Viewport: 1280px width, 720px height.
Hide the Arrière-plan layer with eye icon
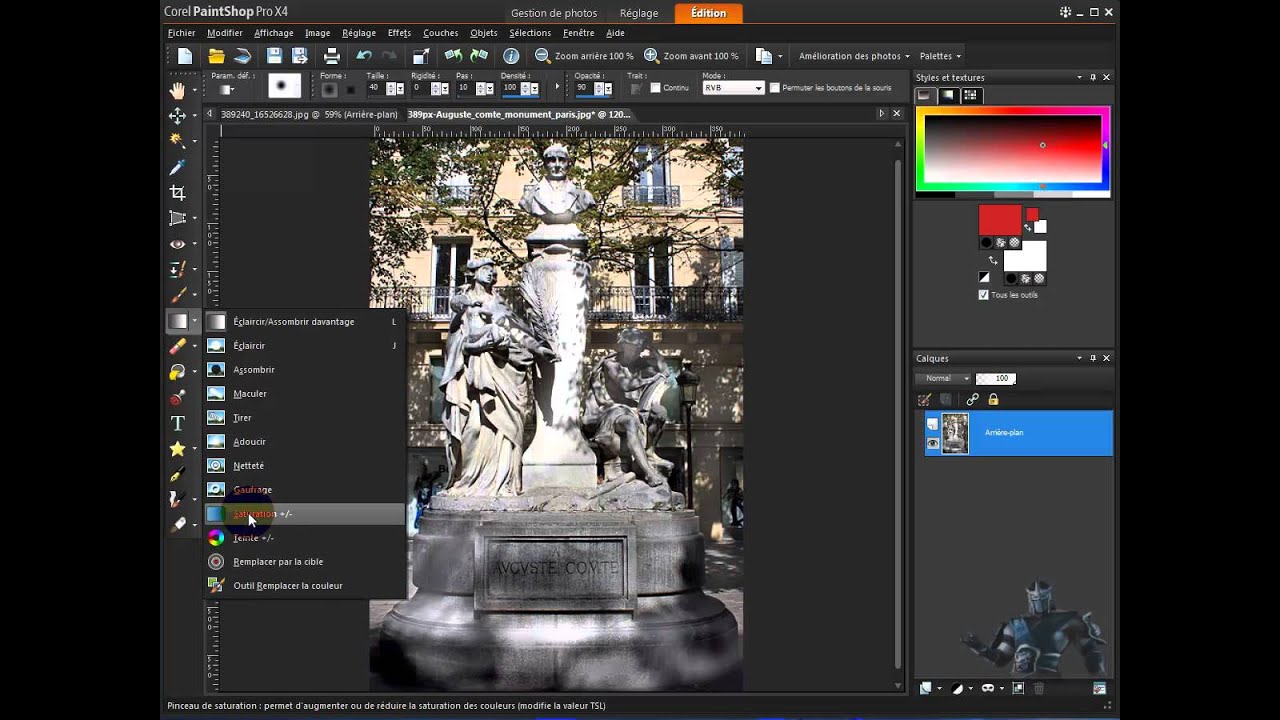click(933, 444)
